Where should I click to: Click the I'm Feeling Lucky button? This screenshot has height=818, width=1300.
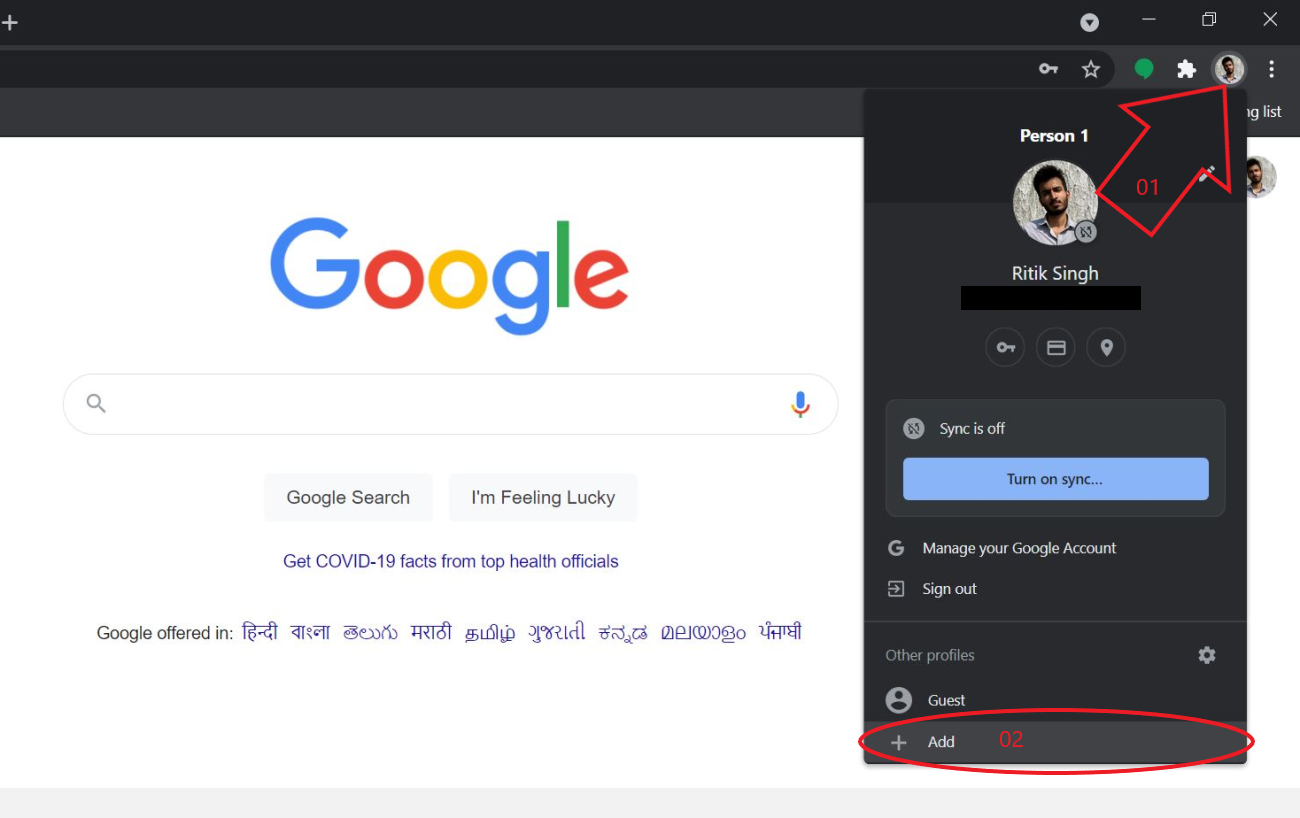click(543, 497)
